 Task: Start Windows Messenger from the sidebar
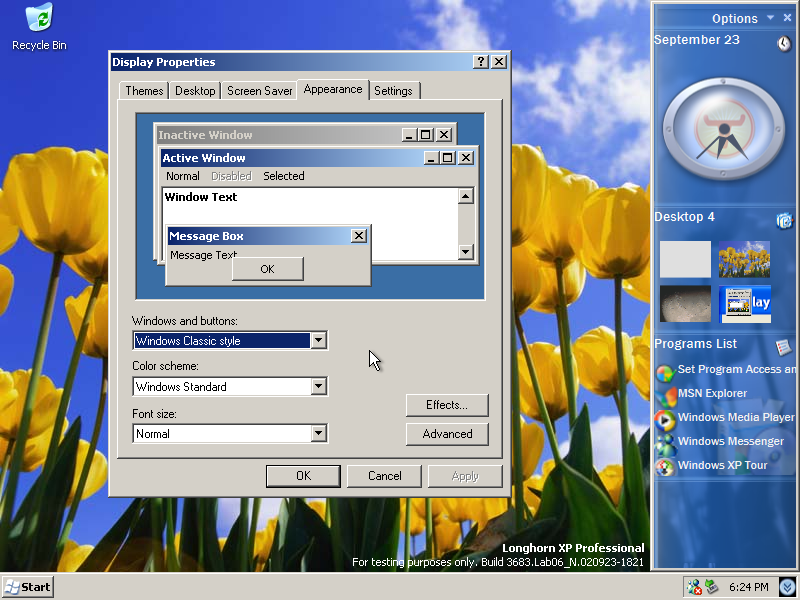[x=730, y=442]
